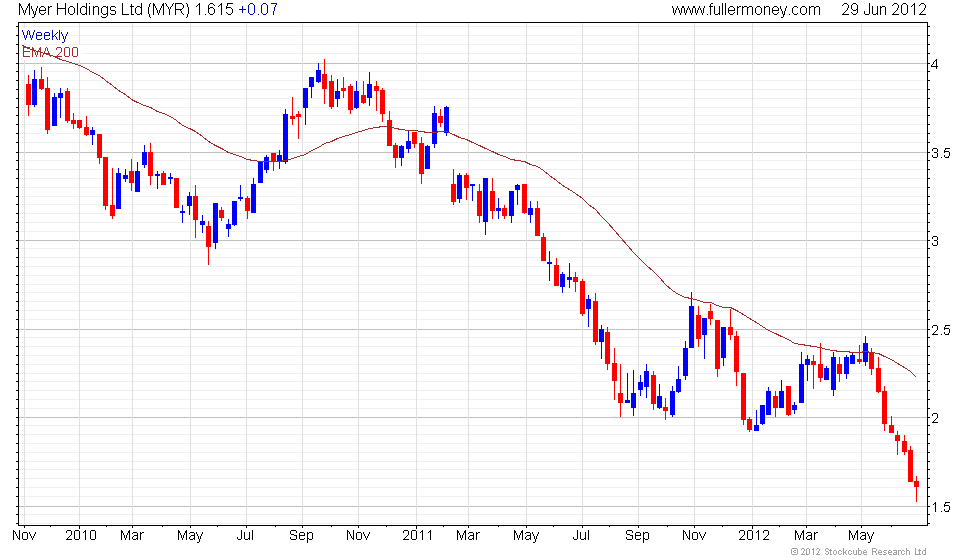Click the x-axis label 2011
The image size is (980, 560).
(418, 536)
